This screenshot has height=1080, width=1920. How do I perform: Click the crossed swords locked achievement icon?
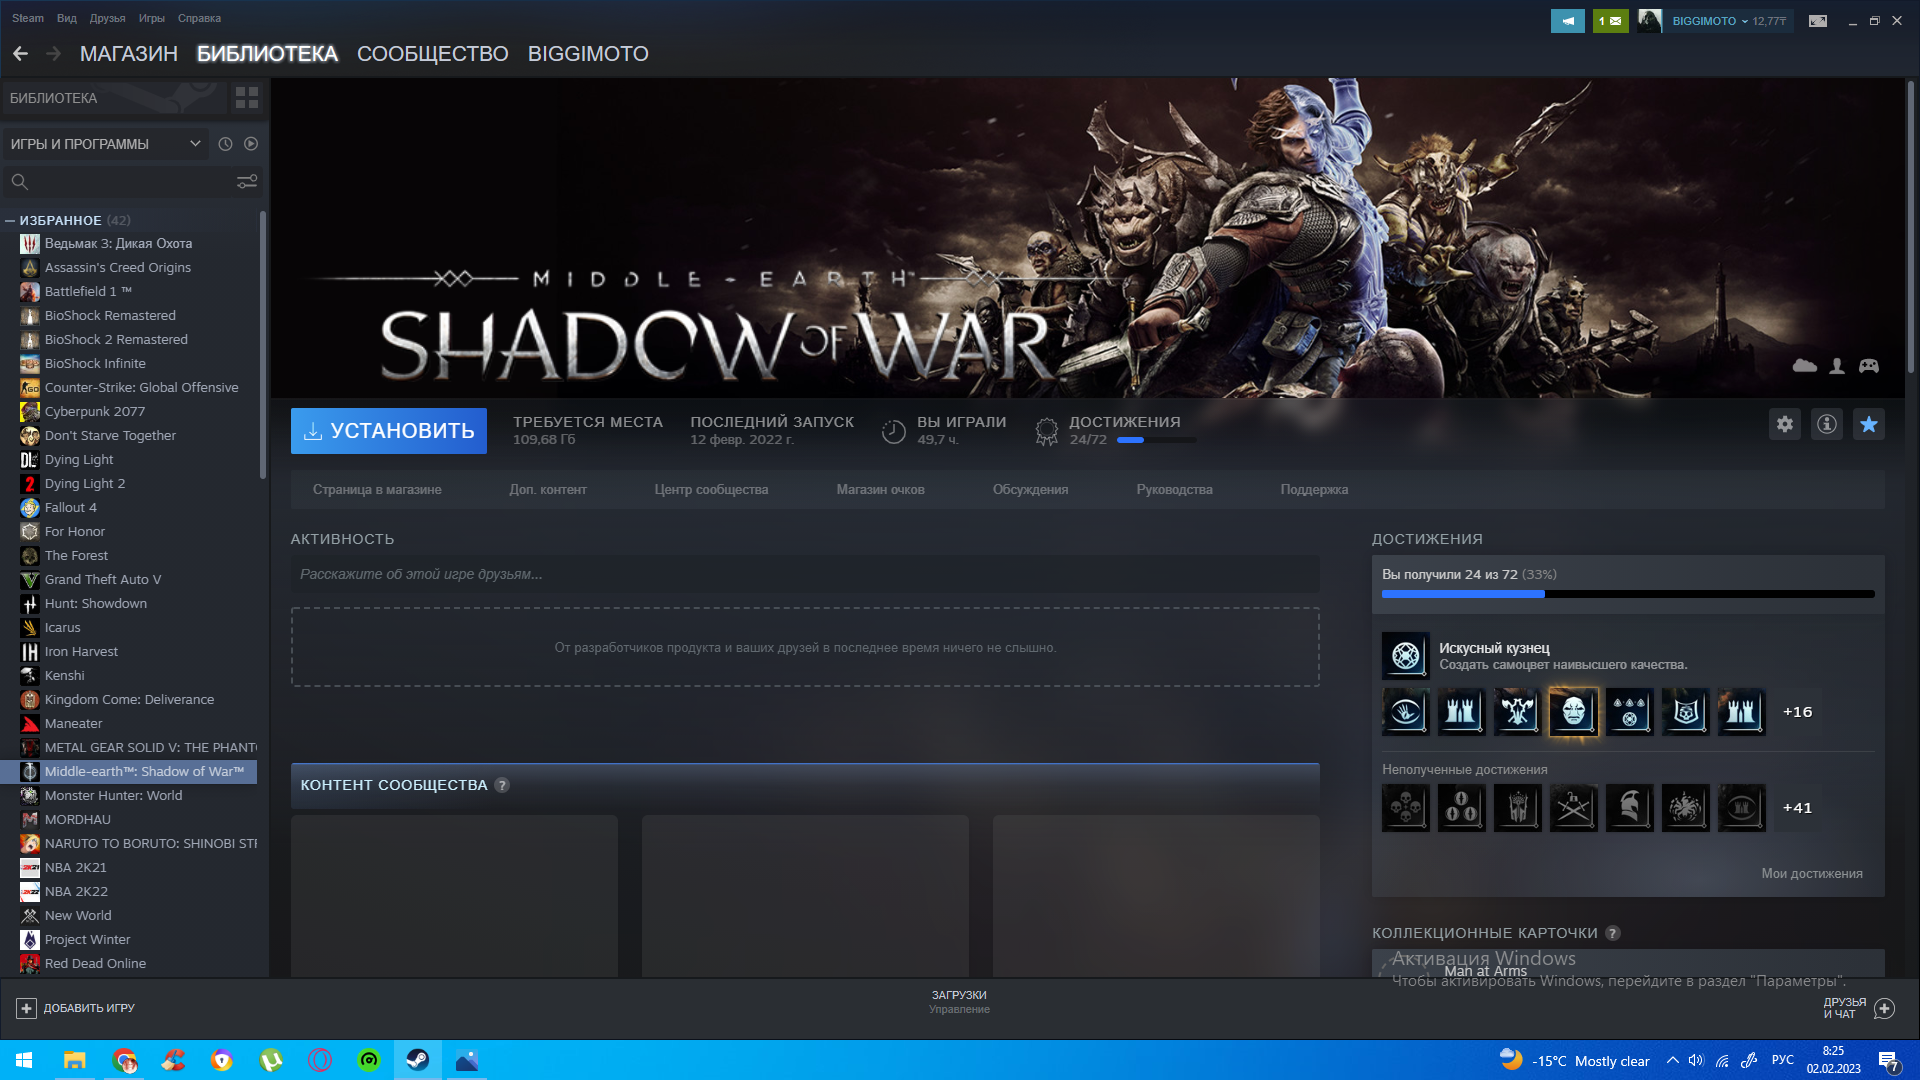1574,808
